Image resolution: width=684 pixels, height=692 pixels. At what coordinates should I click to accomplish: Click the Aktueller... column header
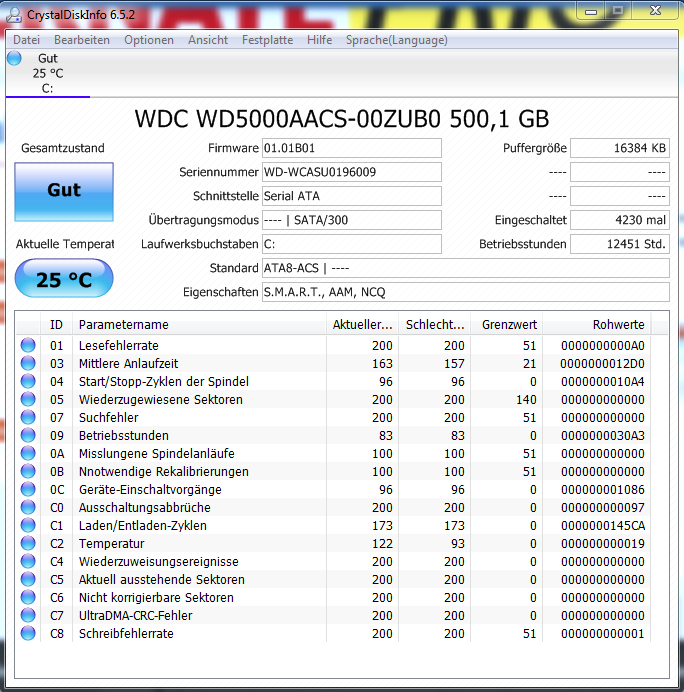coord(362,325)
